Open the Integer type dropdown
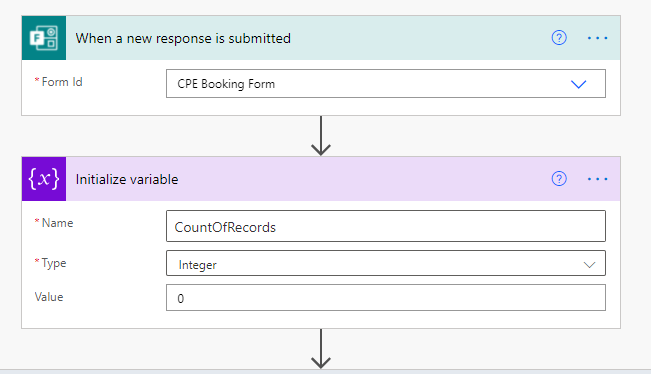 [x=386, y=263]
